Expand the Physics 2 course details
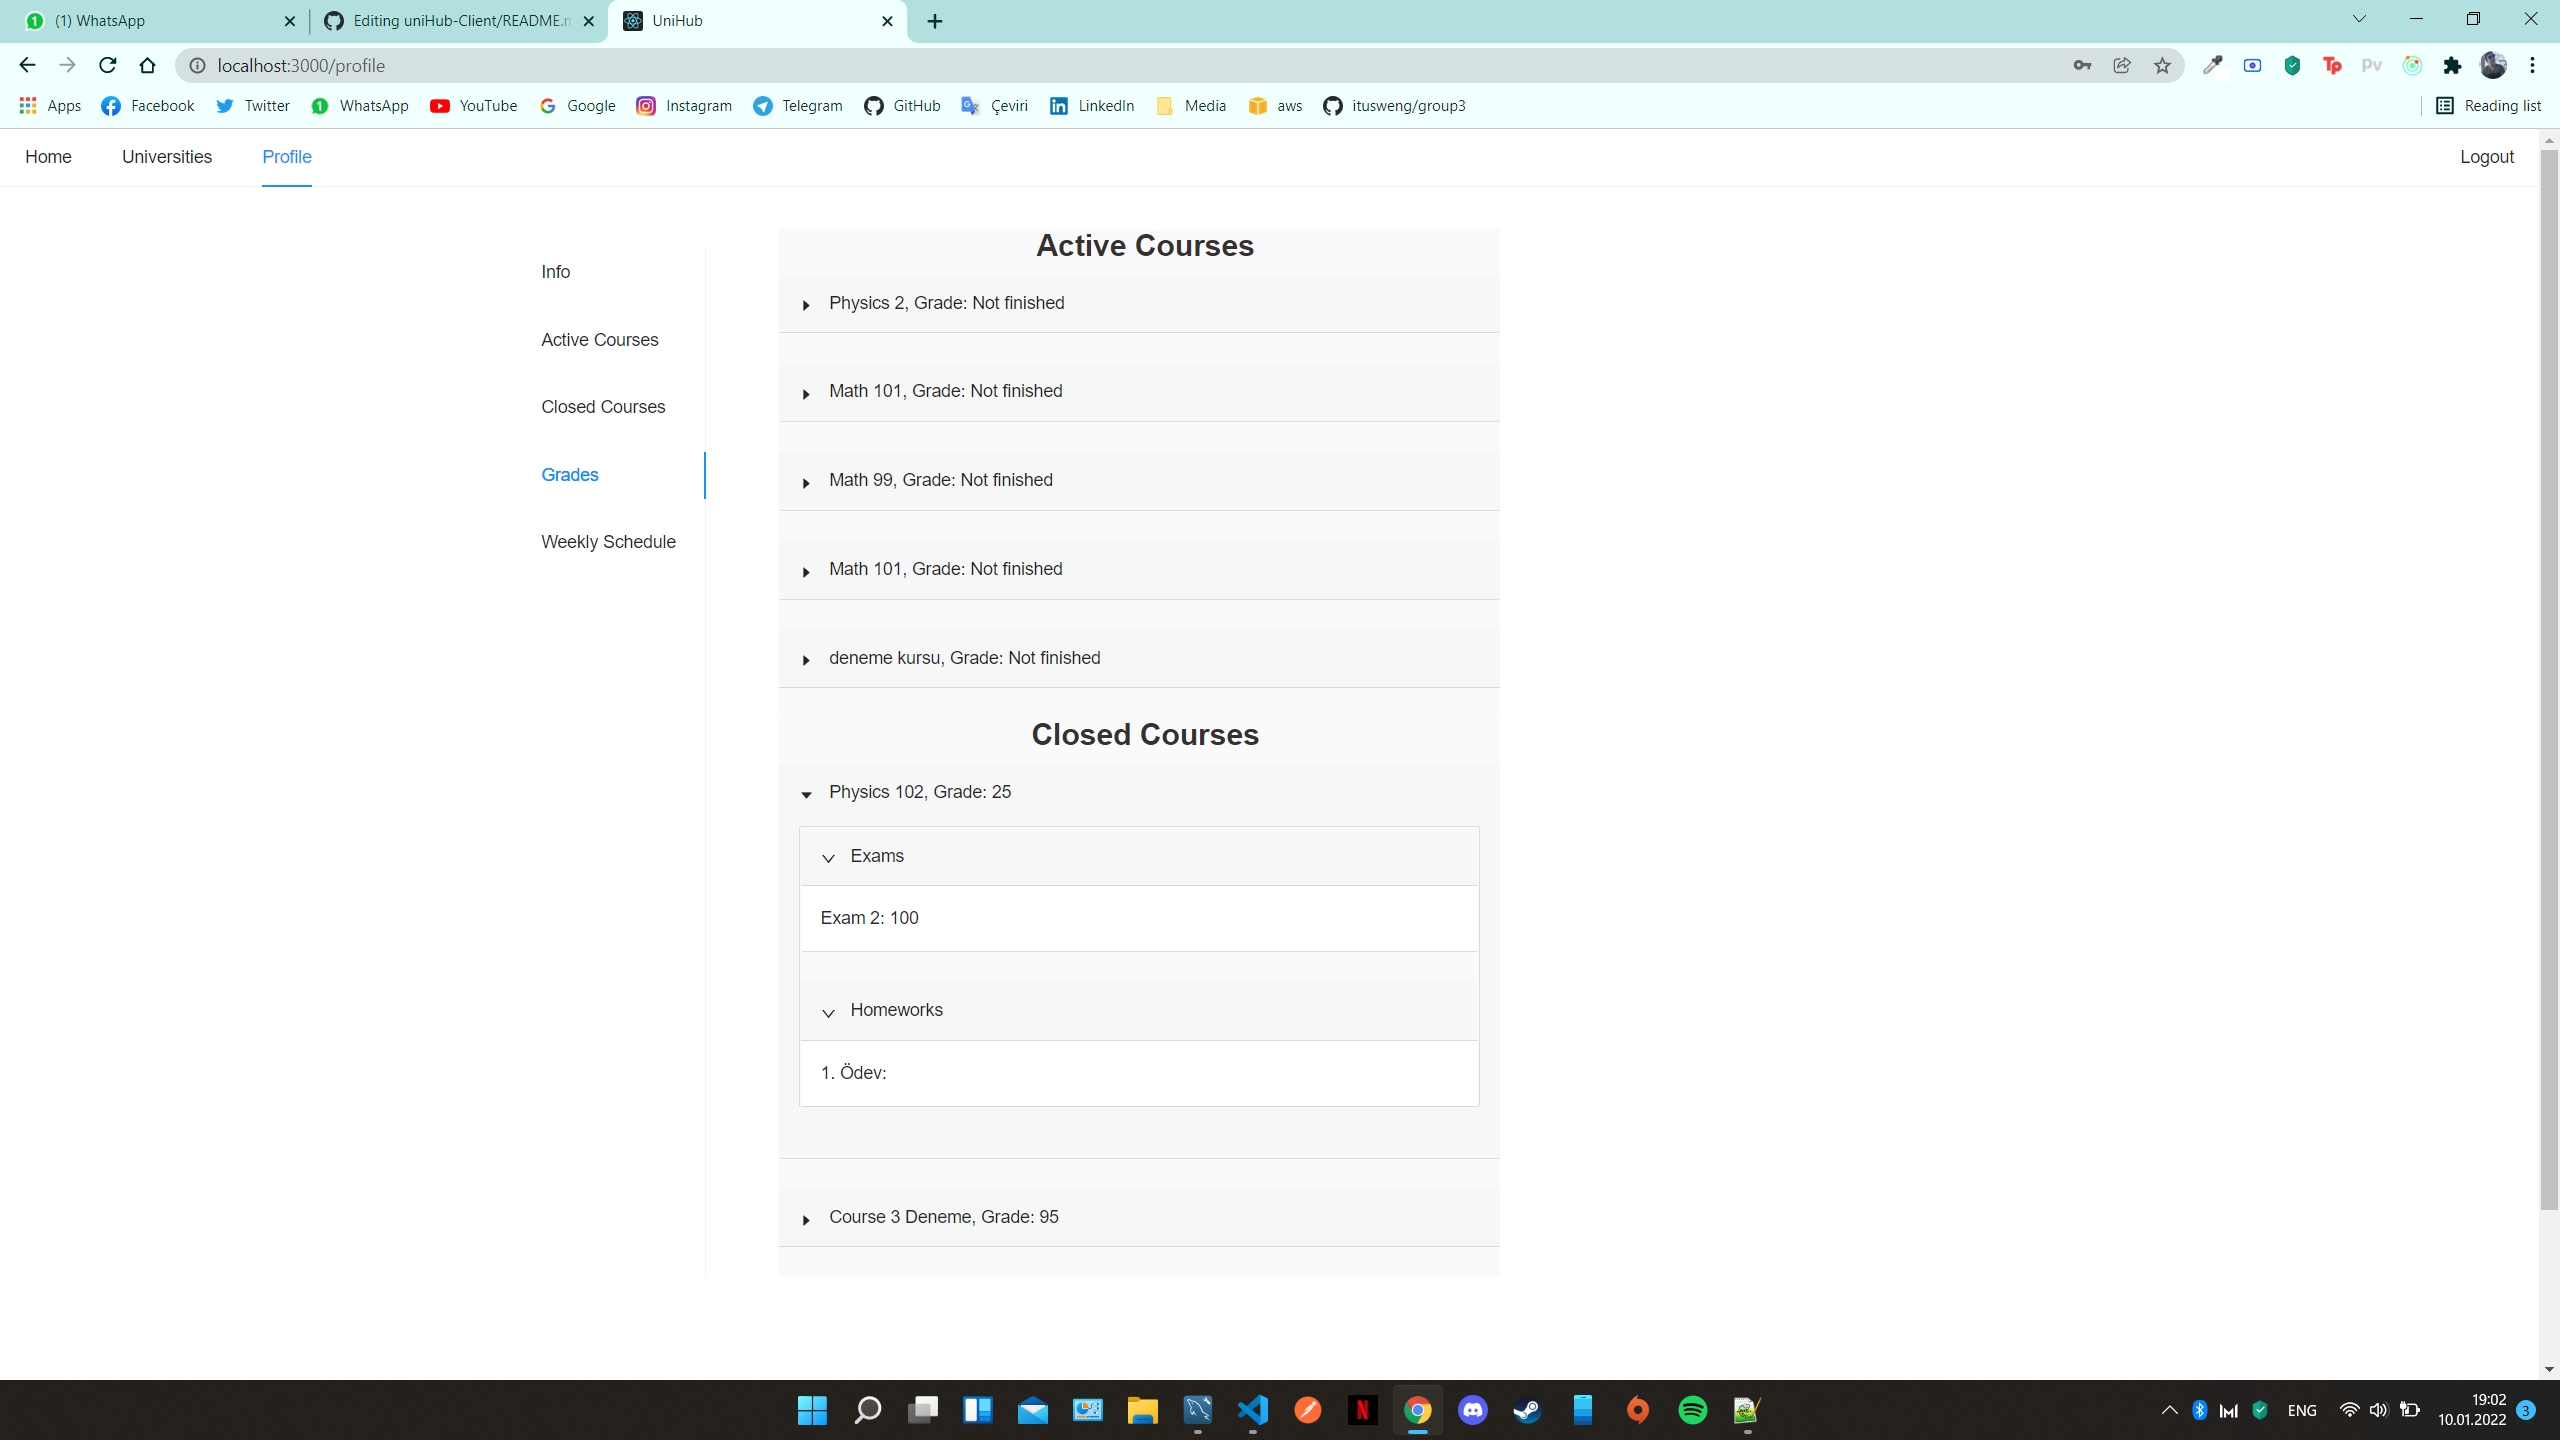The height and width of the screenshot is (1440, 2560). coord(806,306)
